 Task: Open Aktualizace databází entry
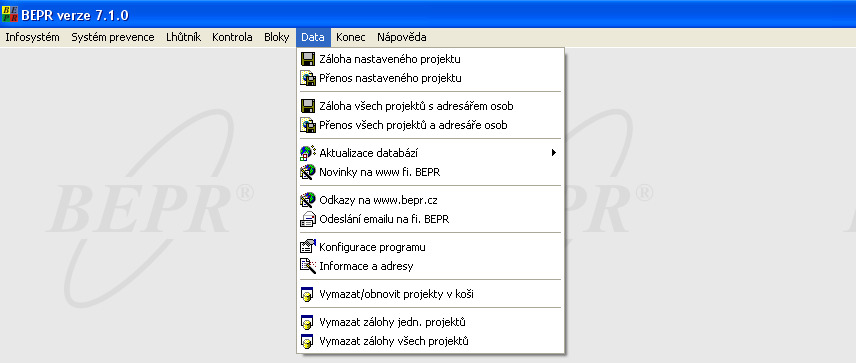tap(430, 153)
